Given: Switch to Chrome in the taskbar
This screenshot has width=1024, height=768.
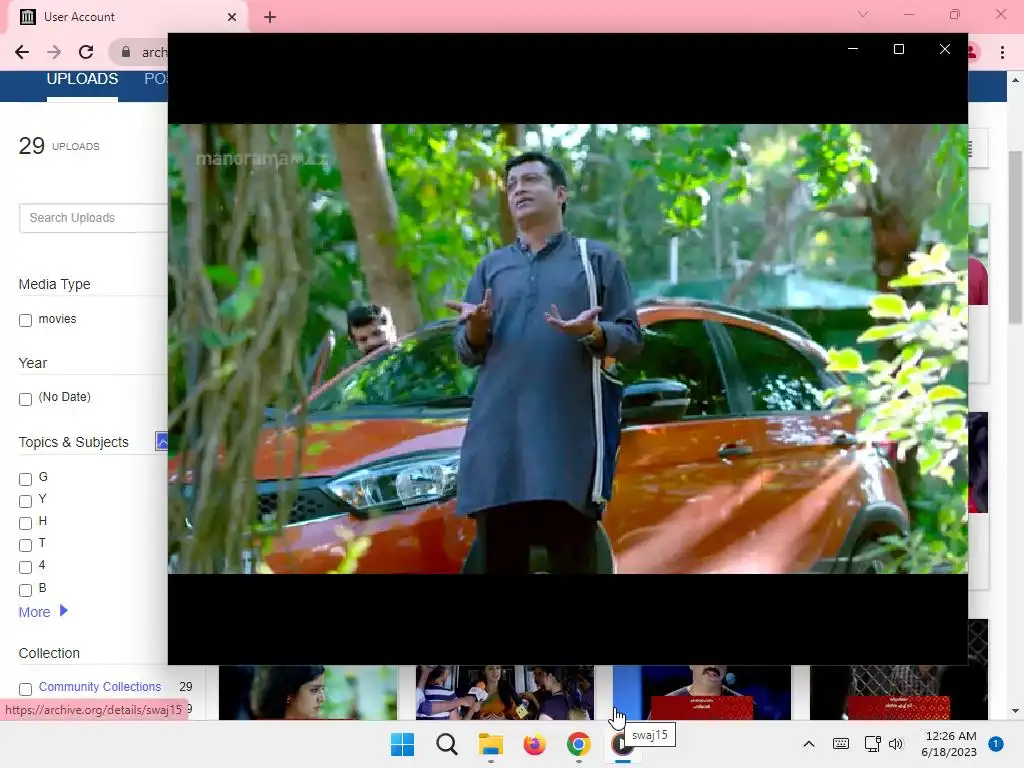Looking at the screenshot, I should pos(579,744).
